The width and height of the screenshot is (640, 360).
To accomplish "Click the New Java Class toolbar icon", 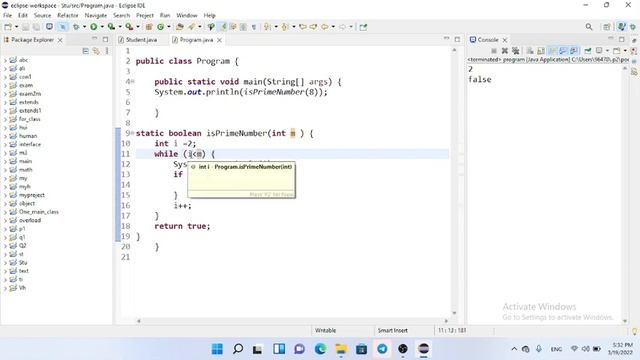I will [160, 27].
